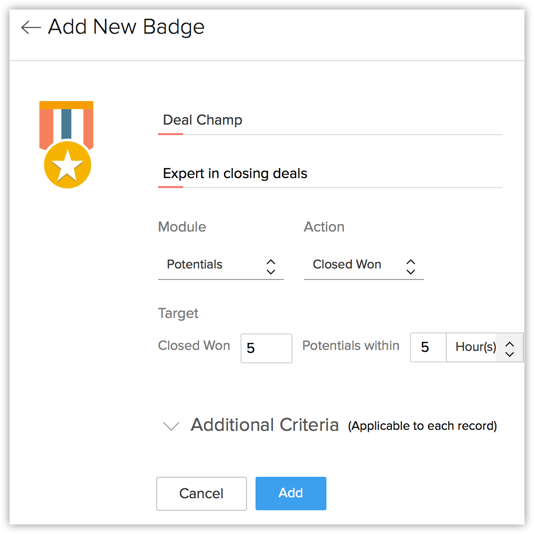Click the Additional Criteria heading text
Viewport: 534px width, 534px height.
tap(265, 425)
